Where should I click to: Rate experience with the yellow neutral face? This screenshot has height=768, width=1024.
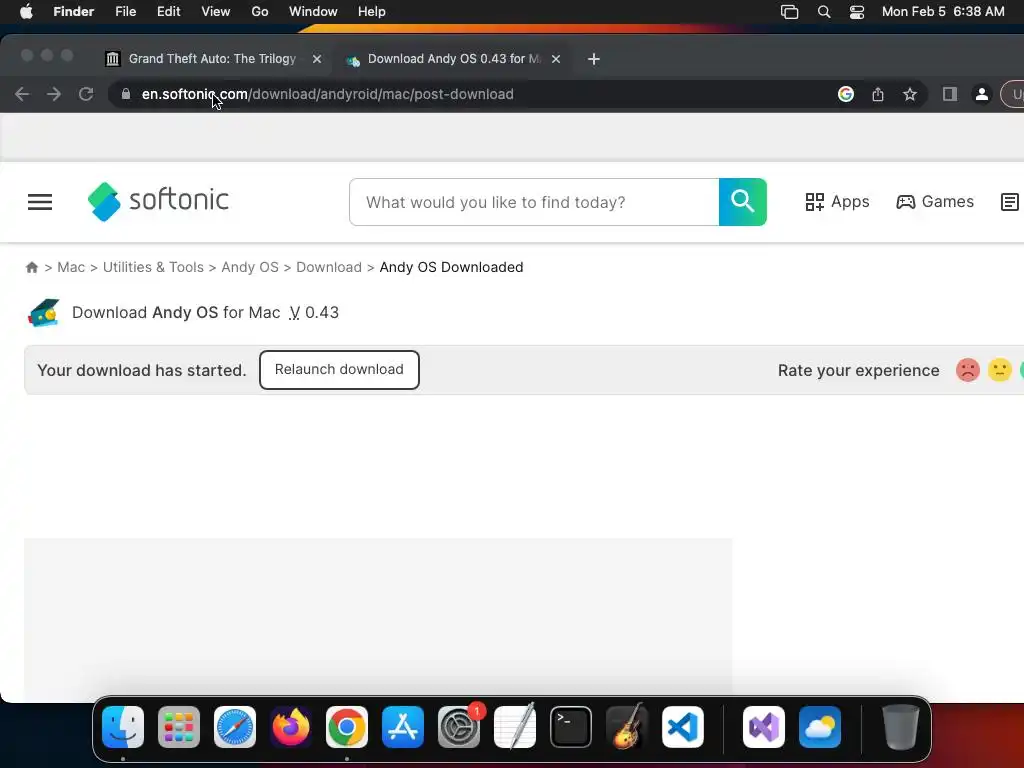pyautogui.click(x=999, y=370)
